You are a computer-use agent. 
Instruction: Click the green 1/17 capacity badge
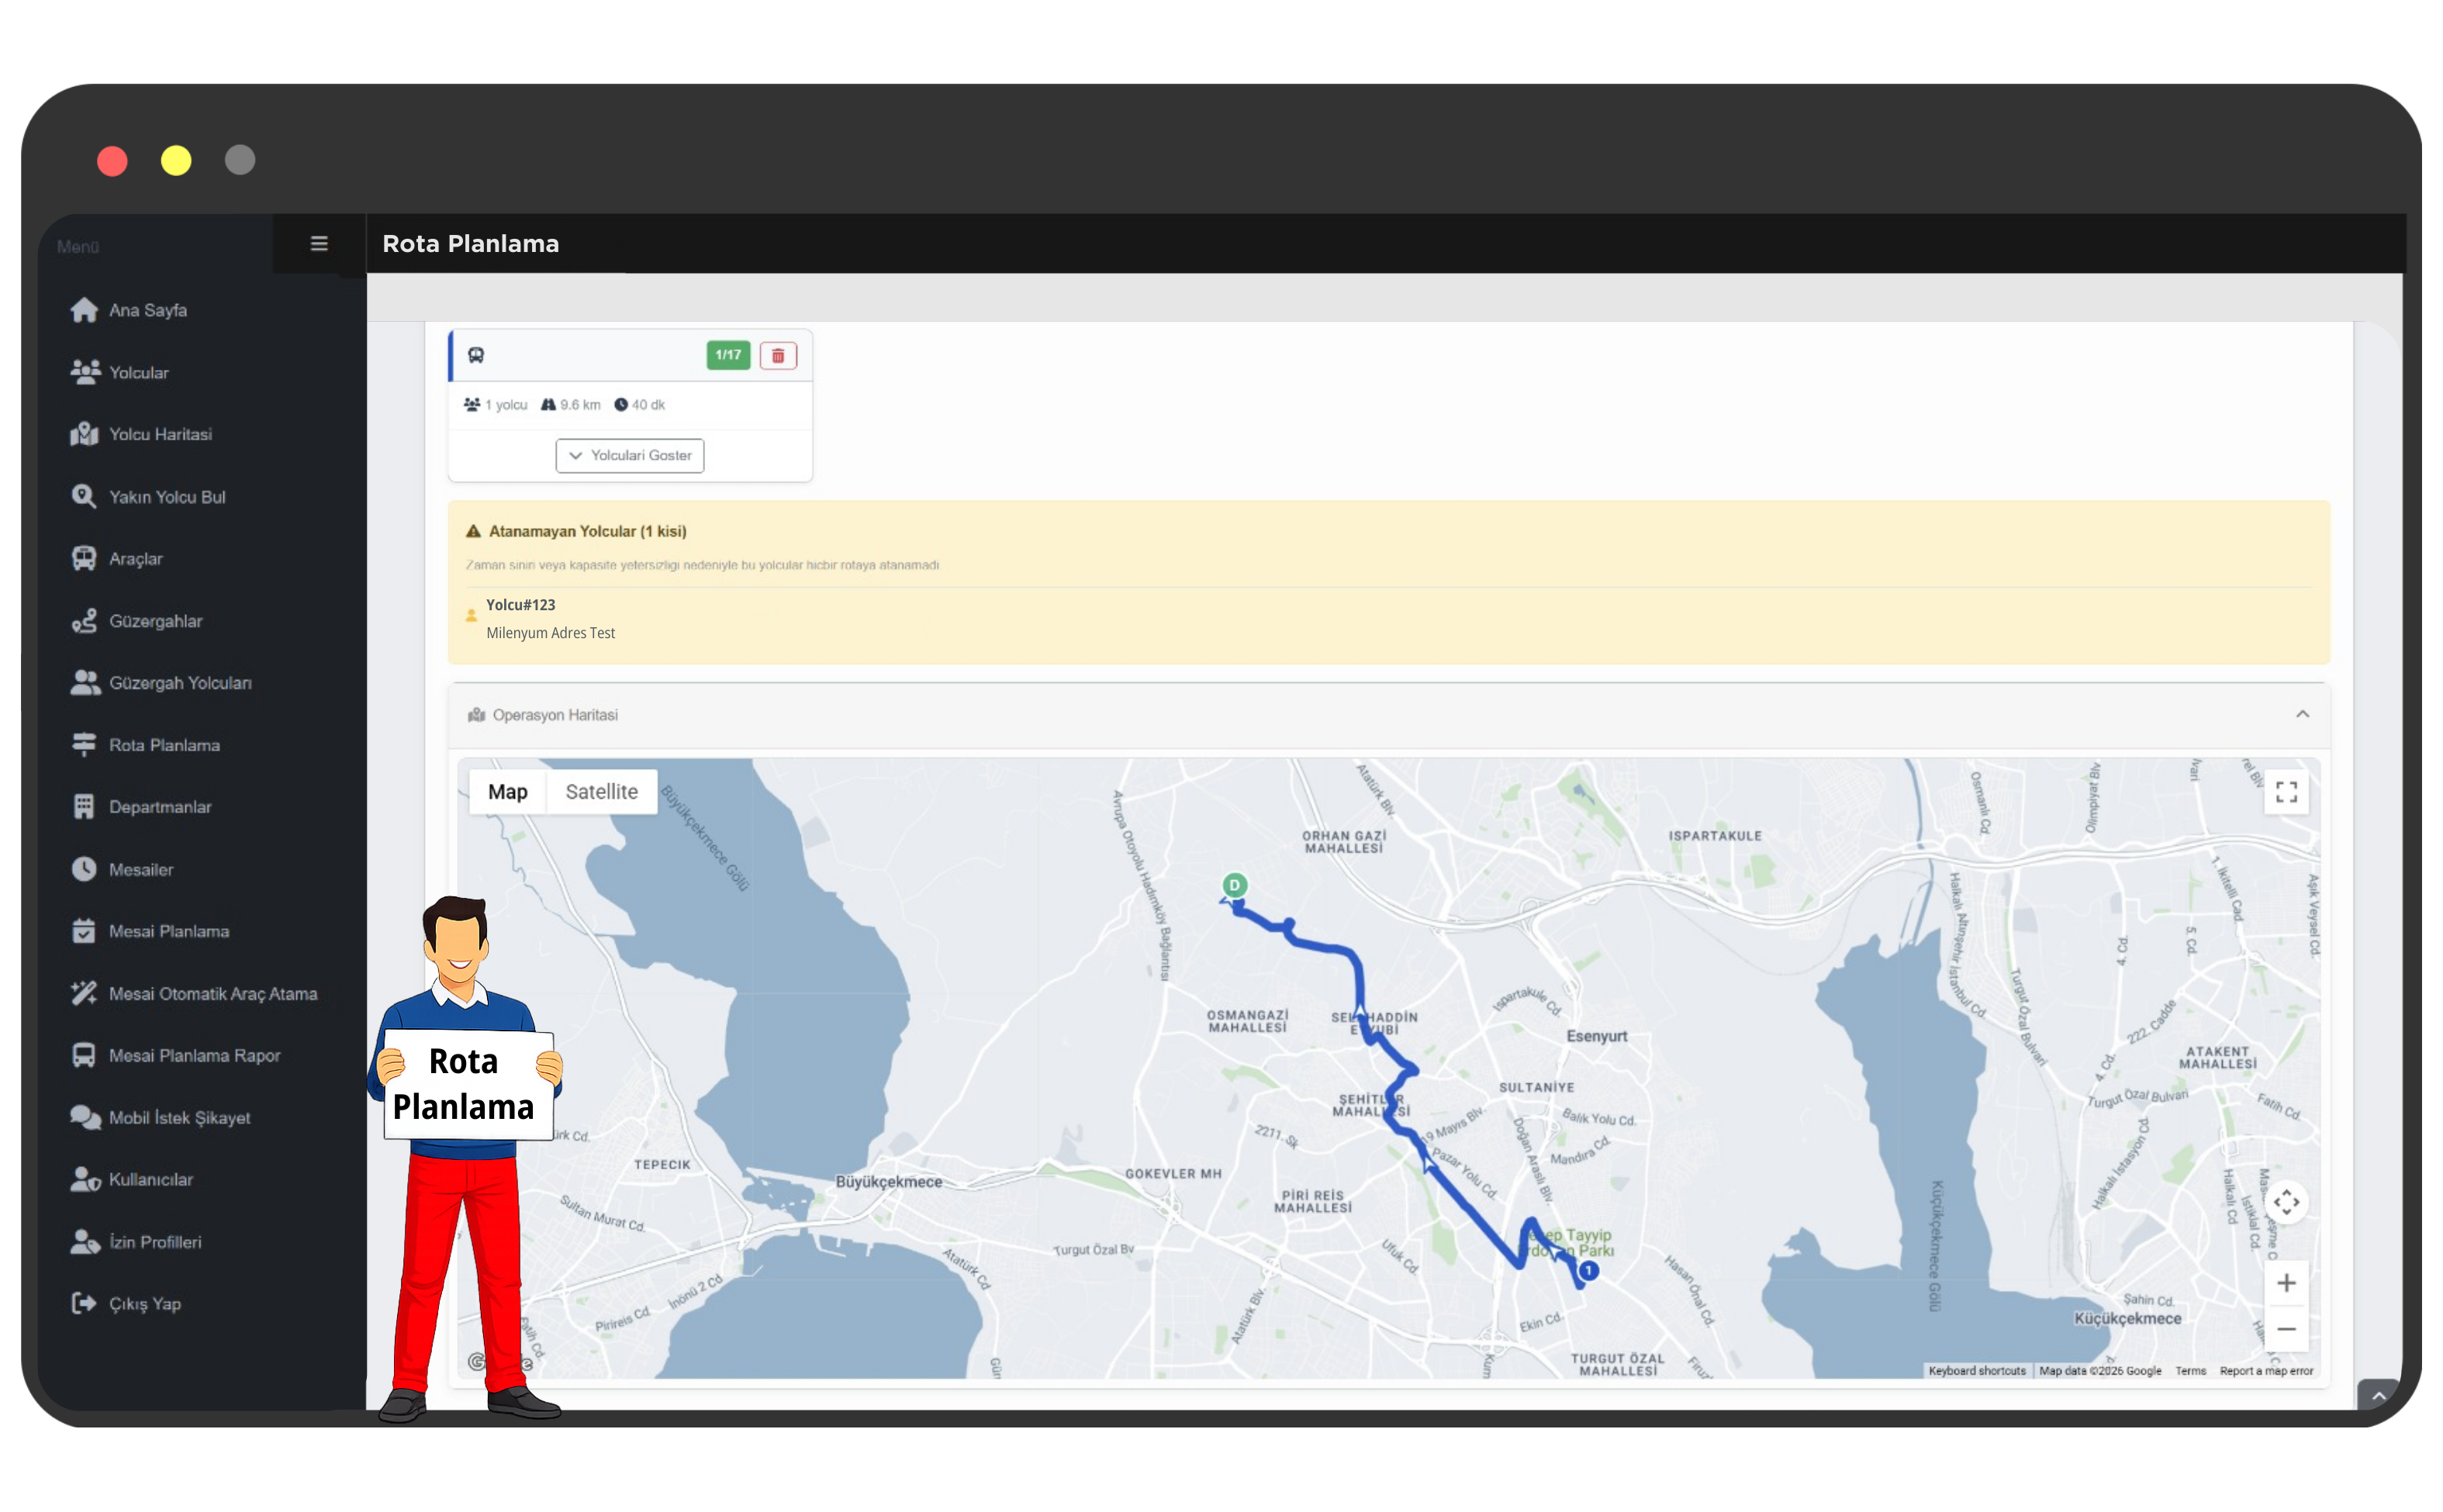click(x=728, y=356)
